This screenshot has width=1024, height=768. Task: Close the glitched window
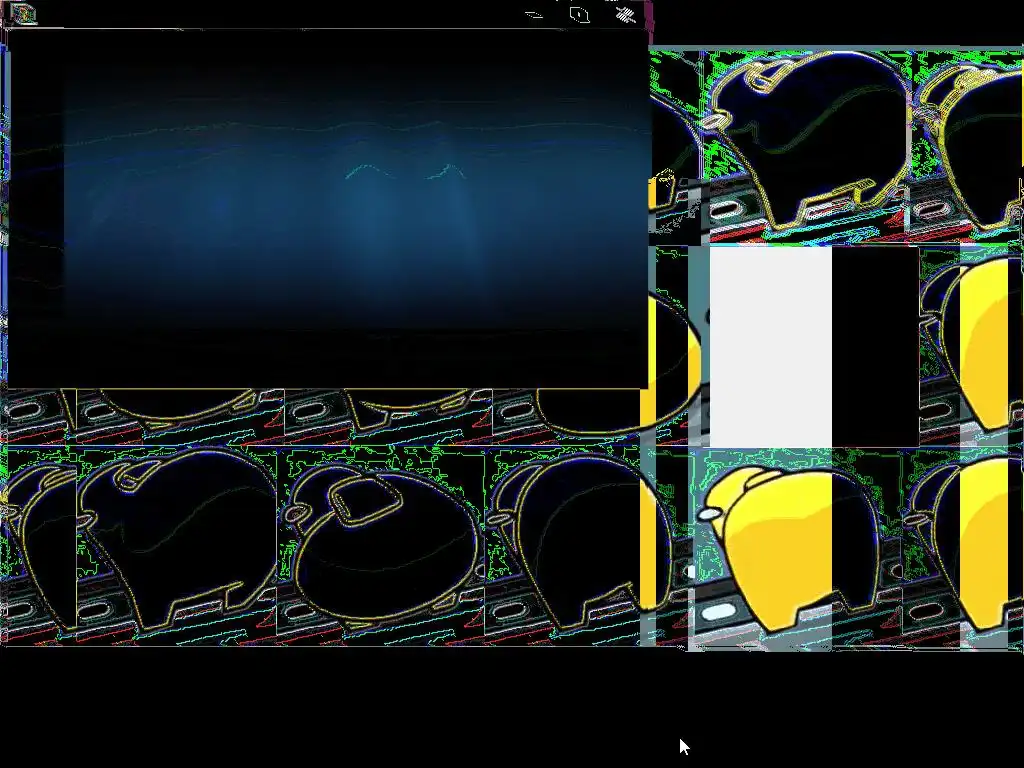[x=626, y=14]
